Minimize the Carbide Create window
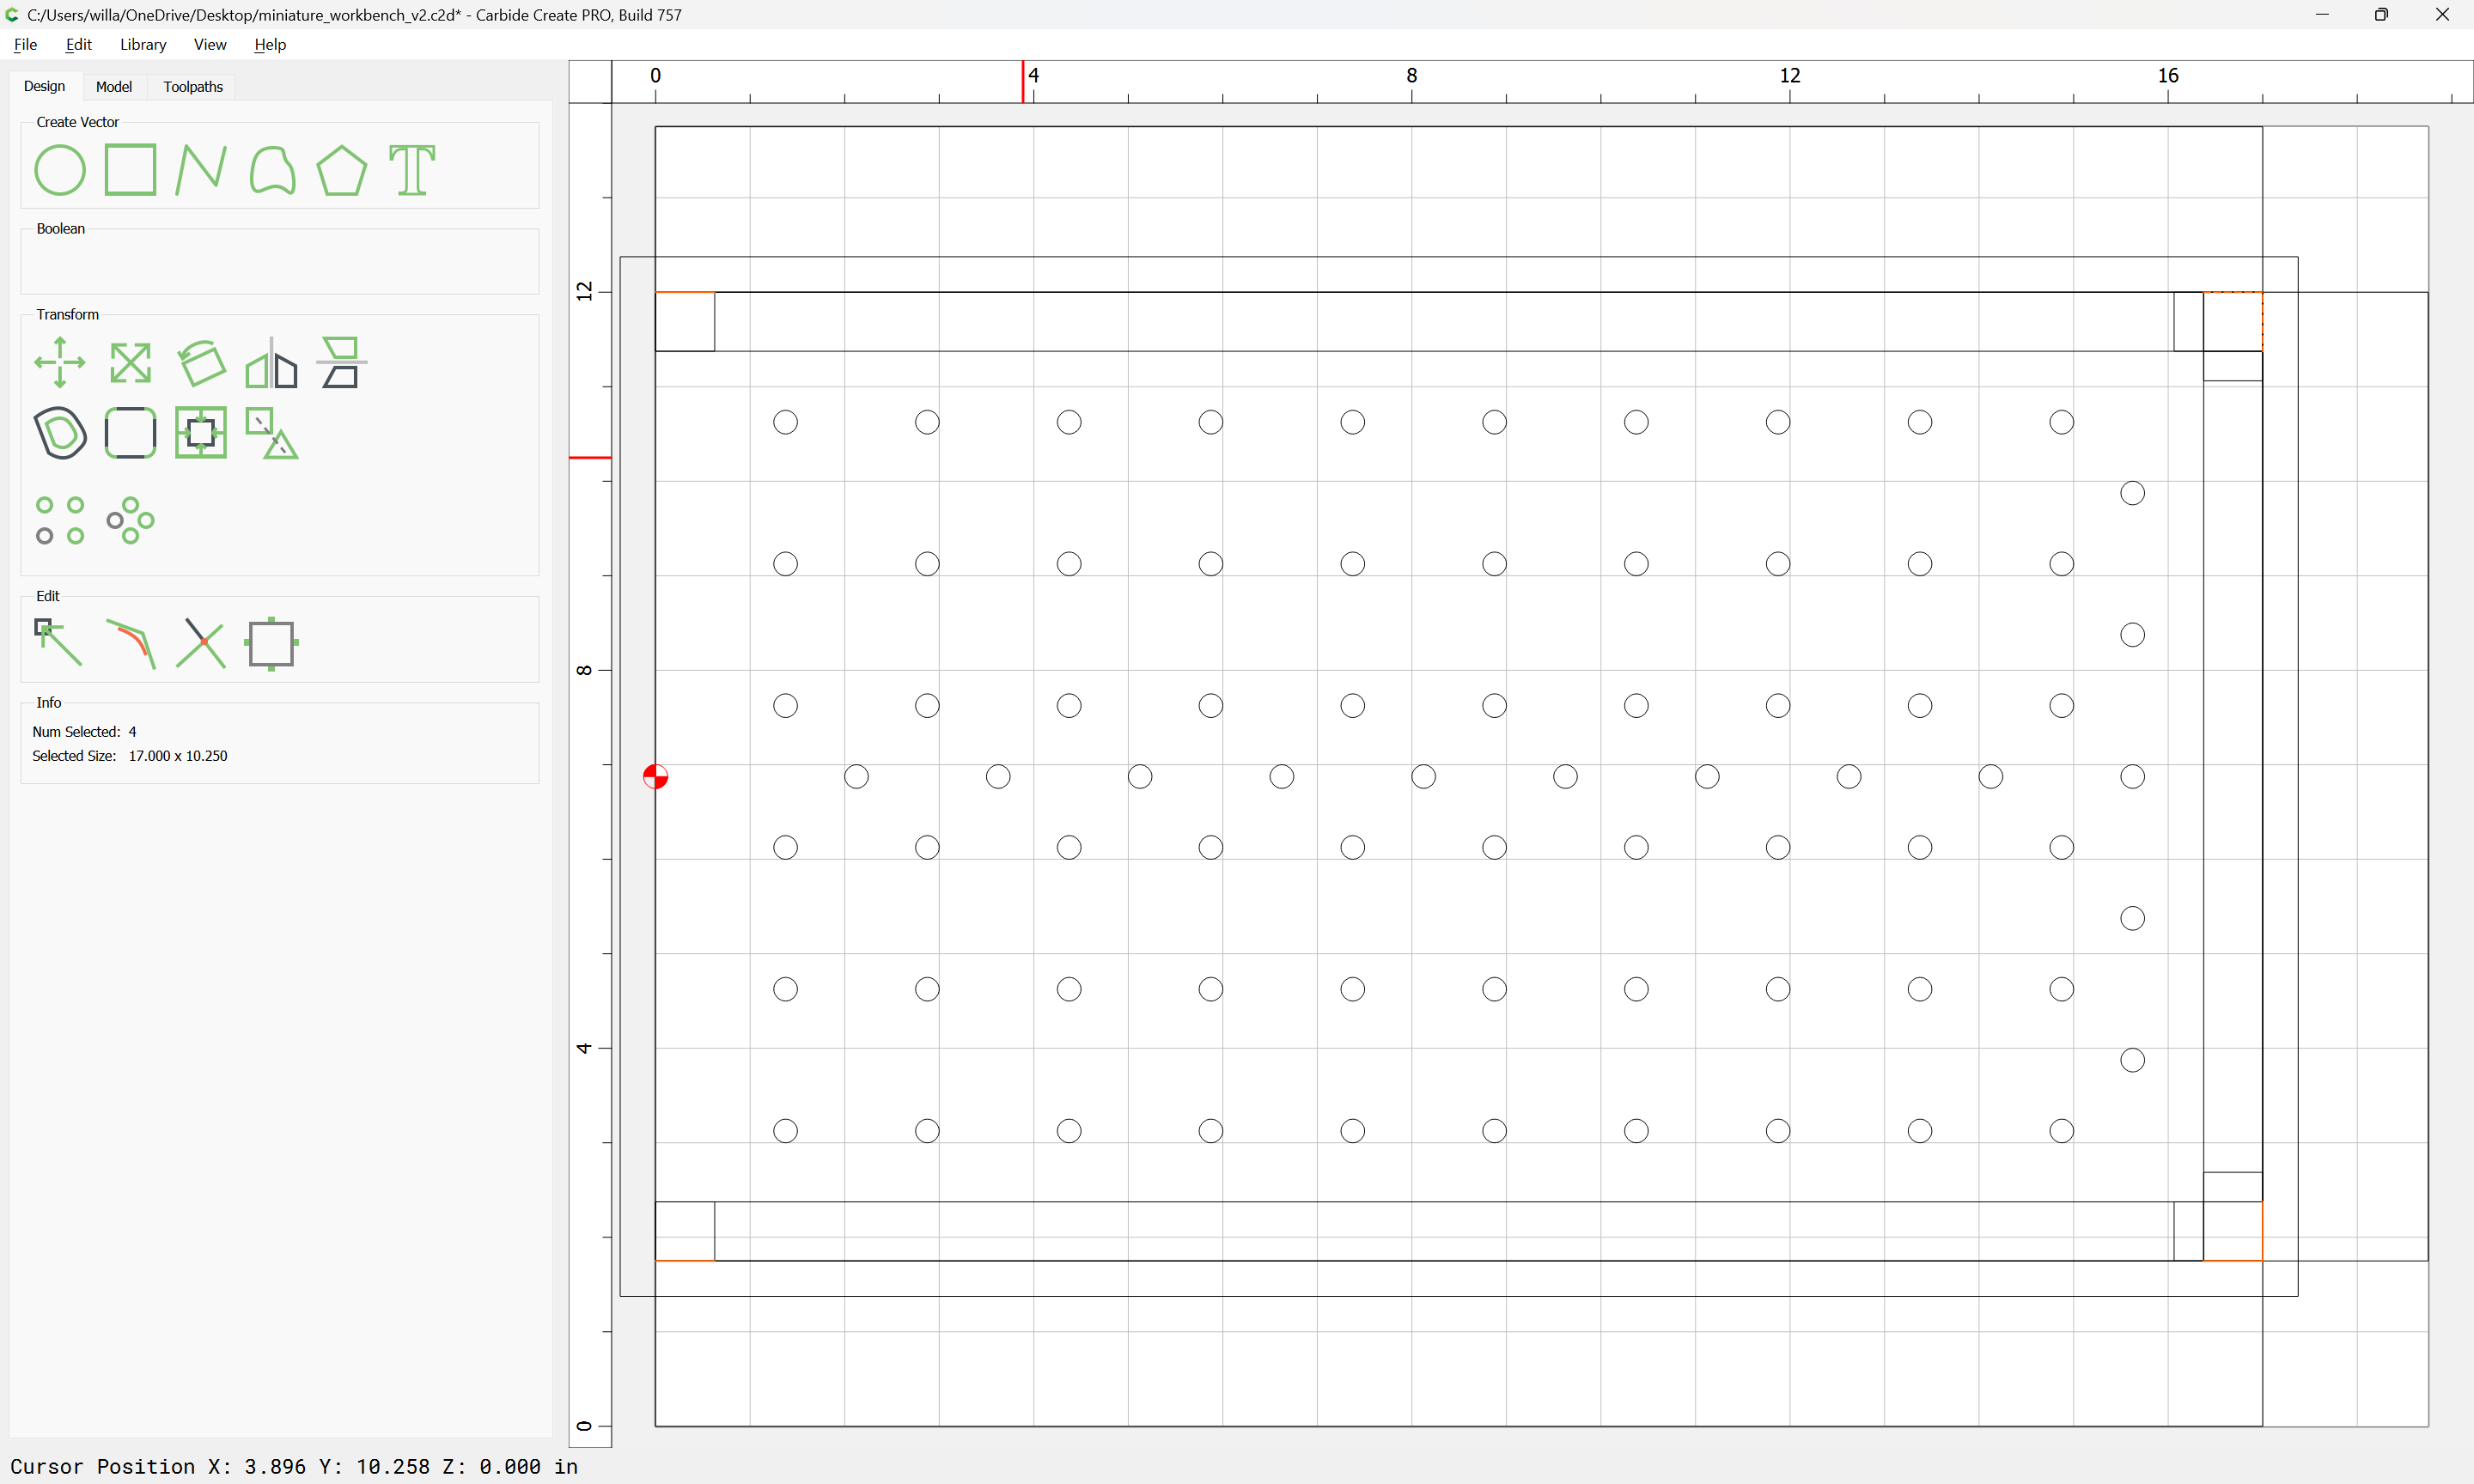This screenshot has width=2474, height=1484. [x=2322, y=15]
